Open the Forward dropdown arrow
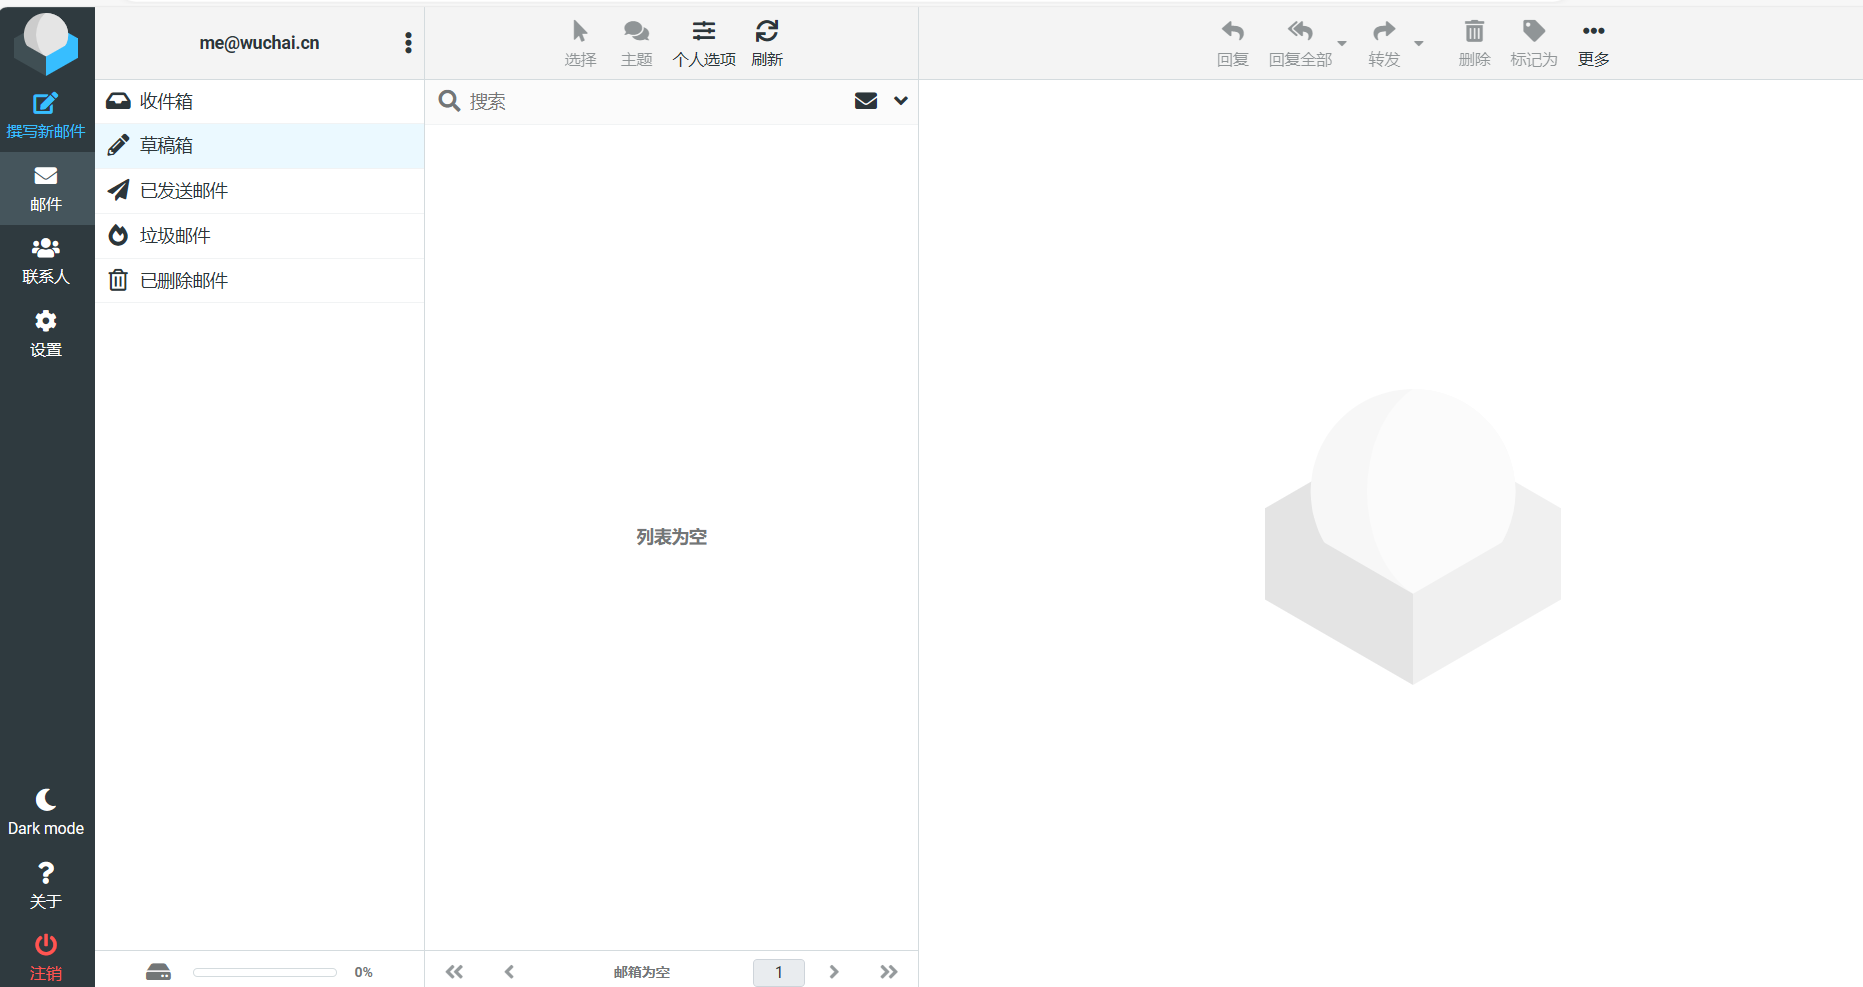 coord(1418,44)
